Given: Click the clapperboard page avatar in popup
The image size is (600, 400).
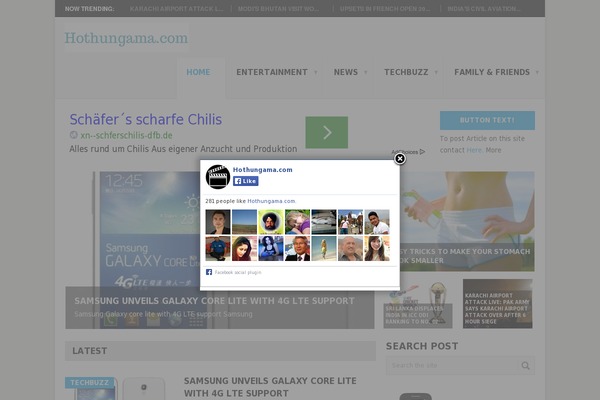Looking at the screenshot, I should point(218,177).
